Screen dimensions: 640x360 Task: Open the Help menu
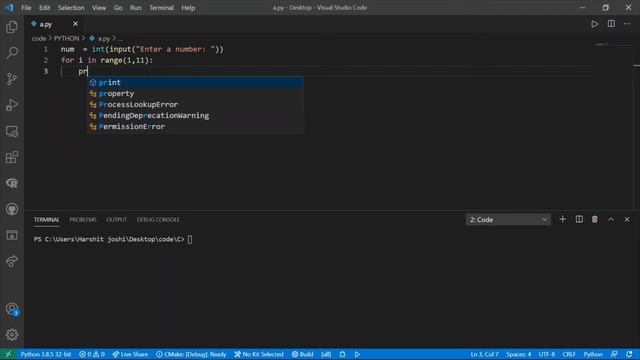click(x=188, y=8)
